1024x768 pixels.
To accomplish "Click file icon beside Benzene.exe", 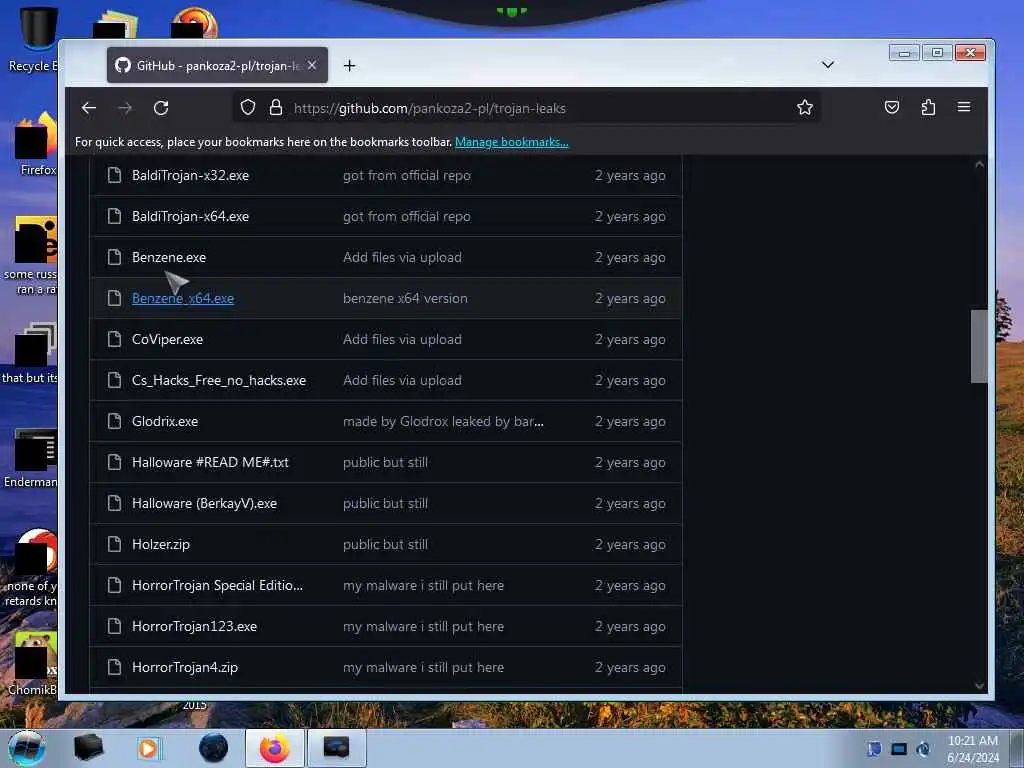I will pos(114,257).
